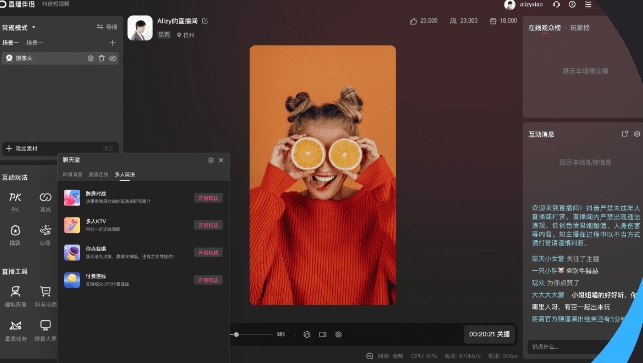Click the location tag under room title
This screenshot has height=363, width=643.
(x=185, y=35)
